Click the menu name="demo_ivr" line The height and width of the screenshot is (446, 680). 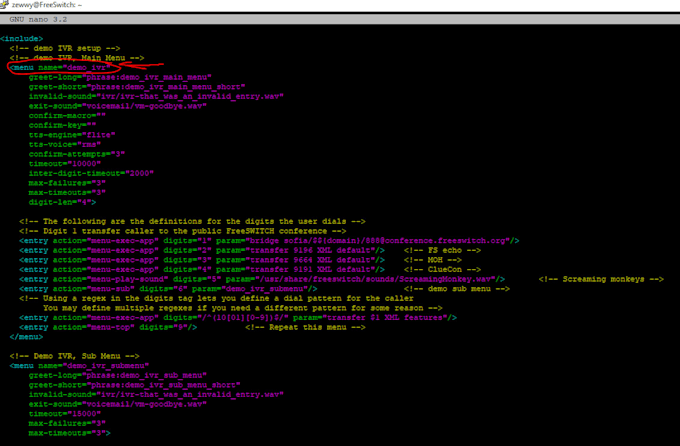click(x=60, y=68)
